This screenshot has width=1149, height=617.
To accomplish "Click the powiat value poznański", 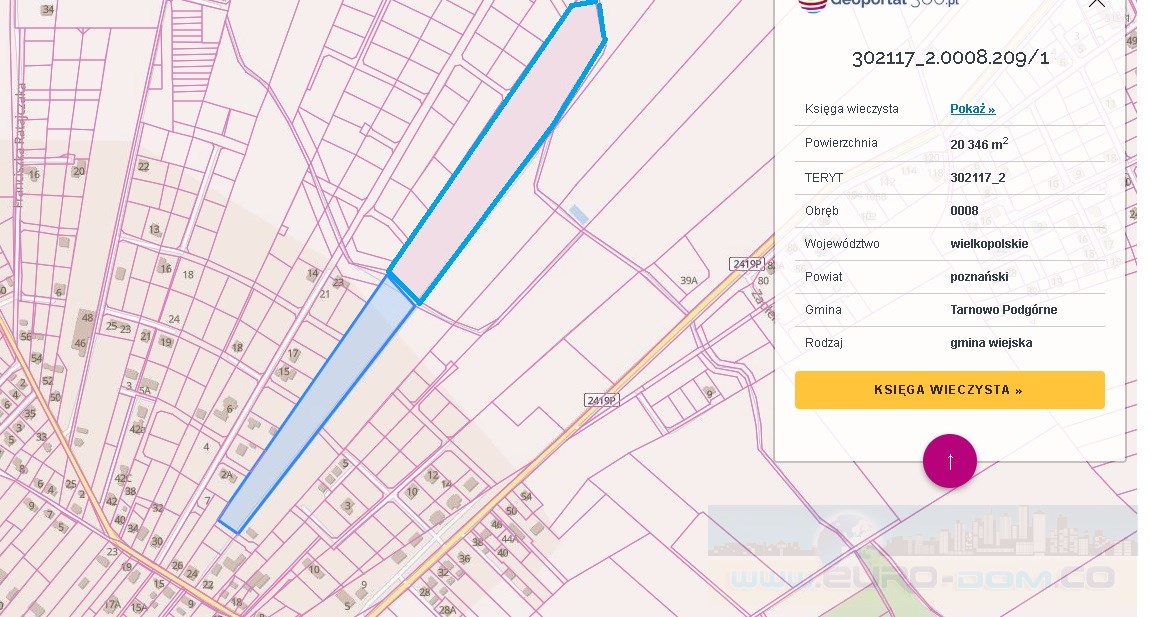I will coord(979,276).
